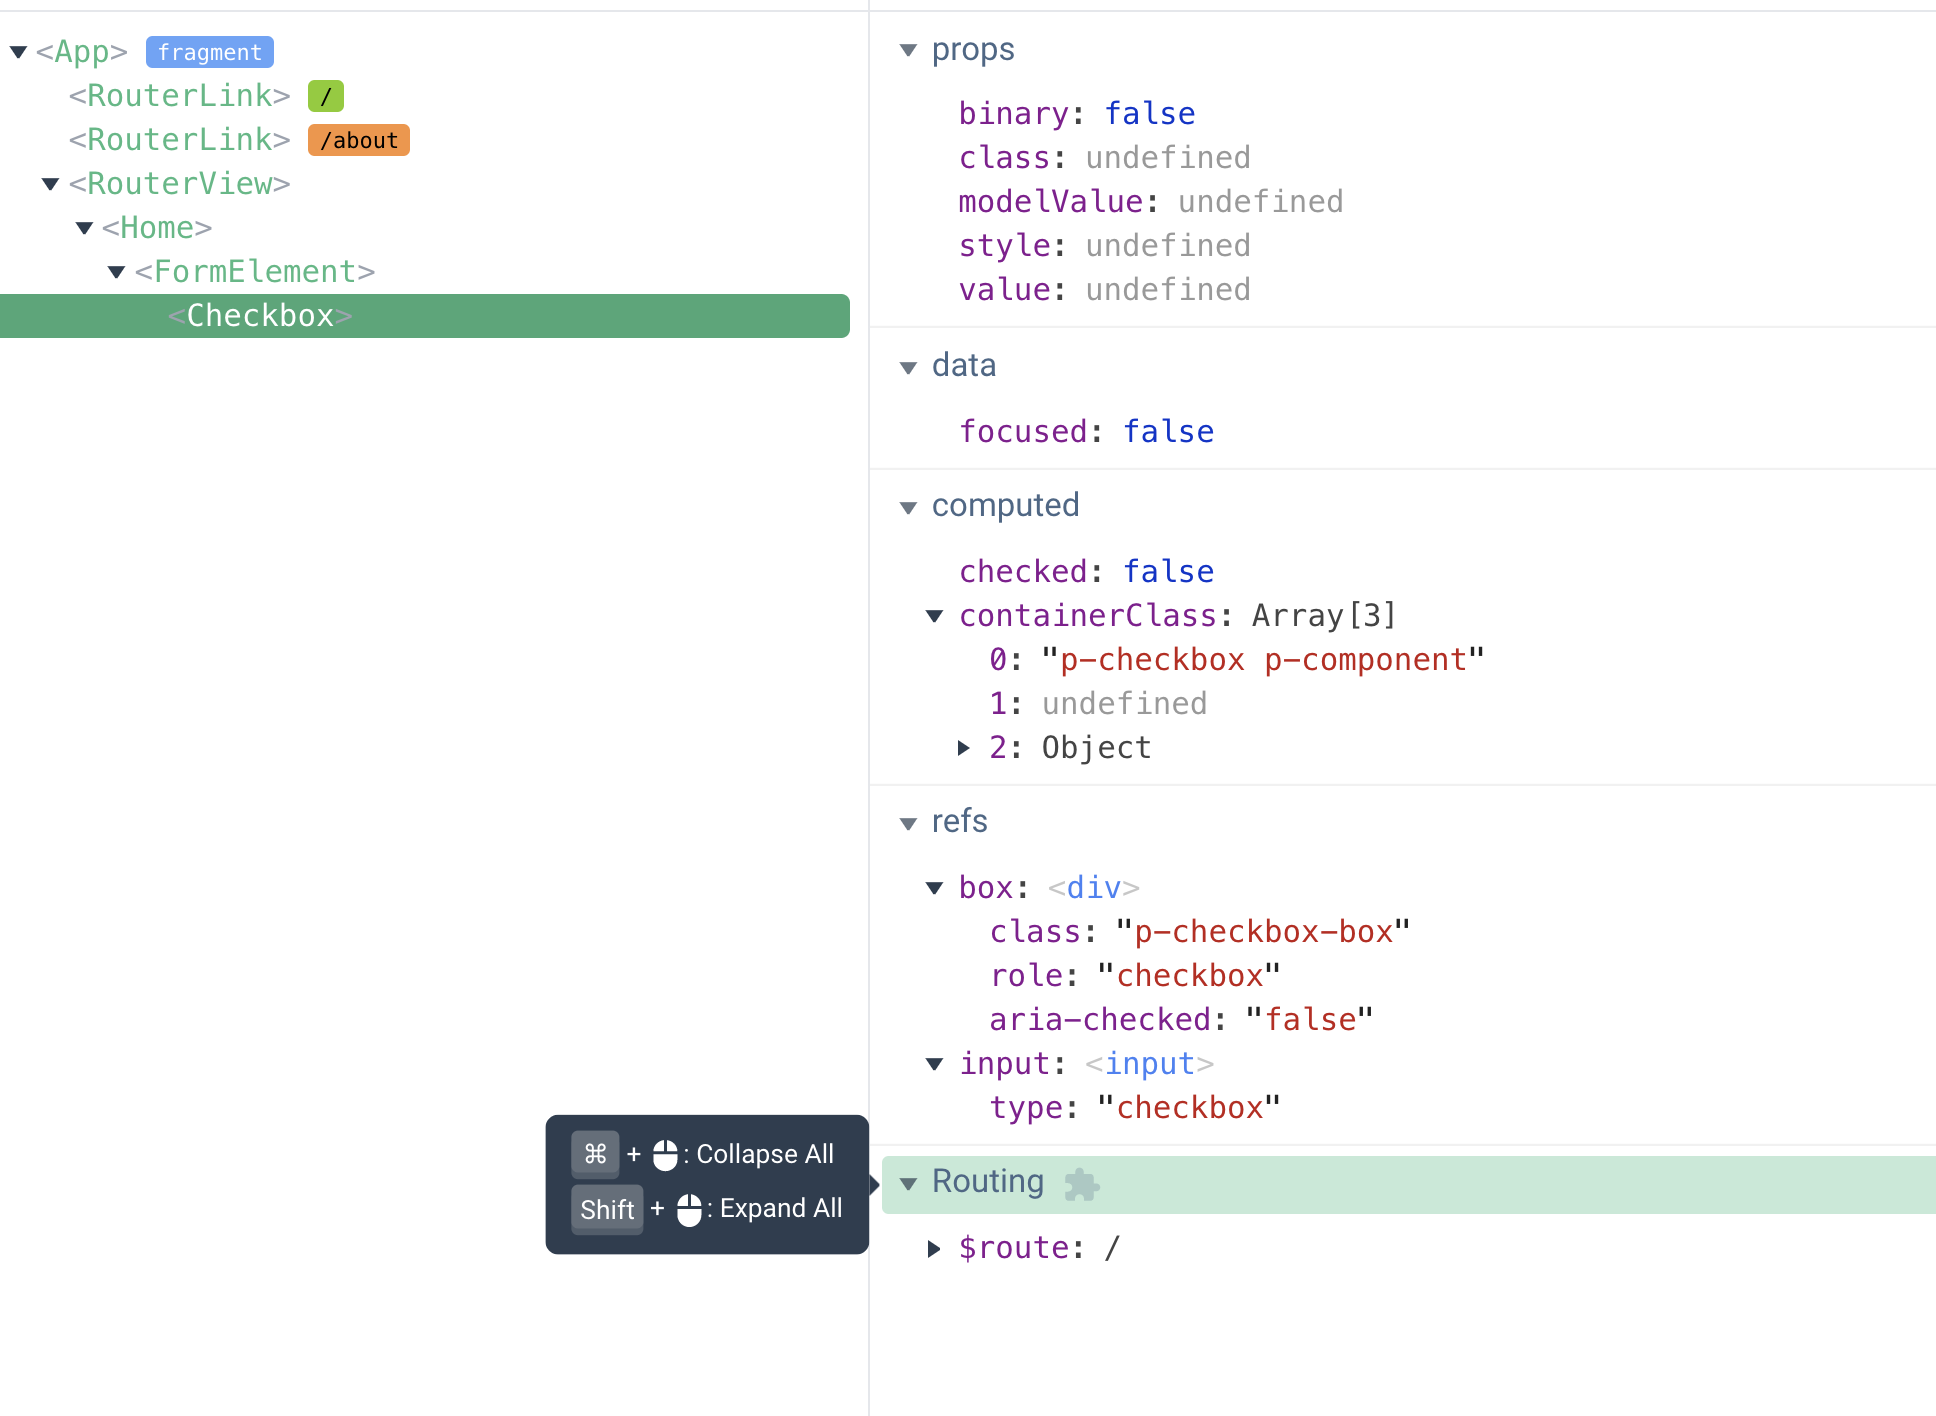Collapse the FormElement node arrow
The image size is (1936, 1416).
pos(117,272)
